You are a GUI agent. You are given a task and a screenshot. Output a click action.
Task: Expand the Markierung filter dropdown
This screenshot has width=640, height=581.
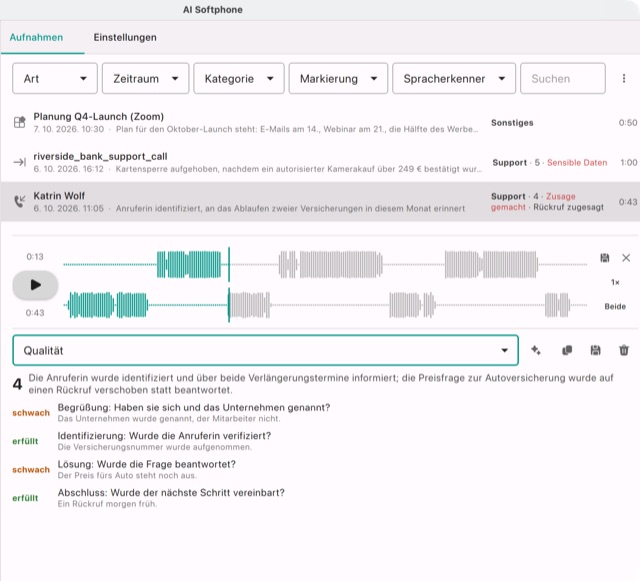(338, 78)
